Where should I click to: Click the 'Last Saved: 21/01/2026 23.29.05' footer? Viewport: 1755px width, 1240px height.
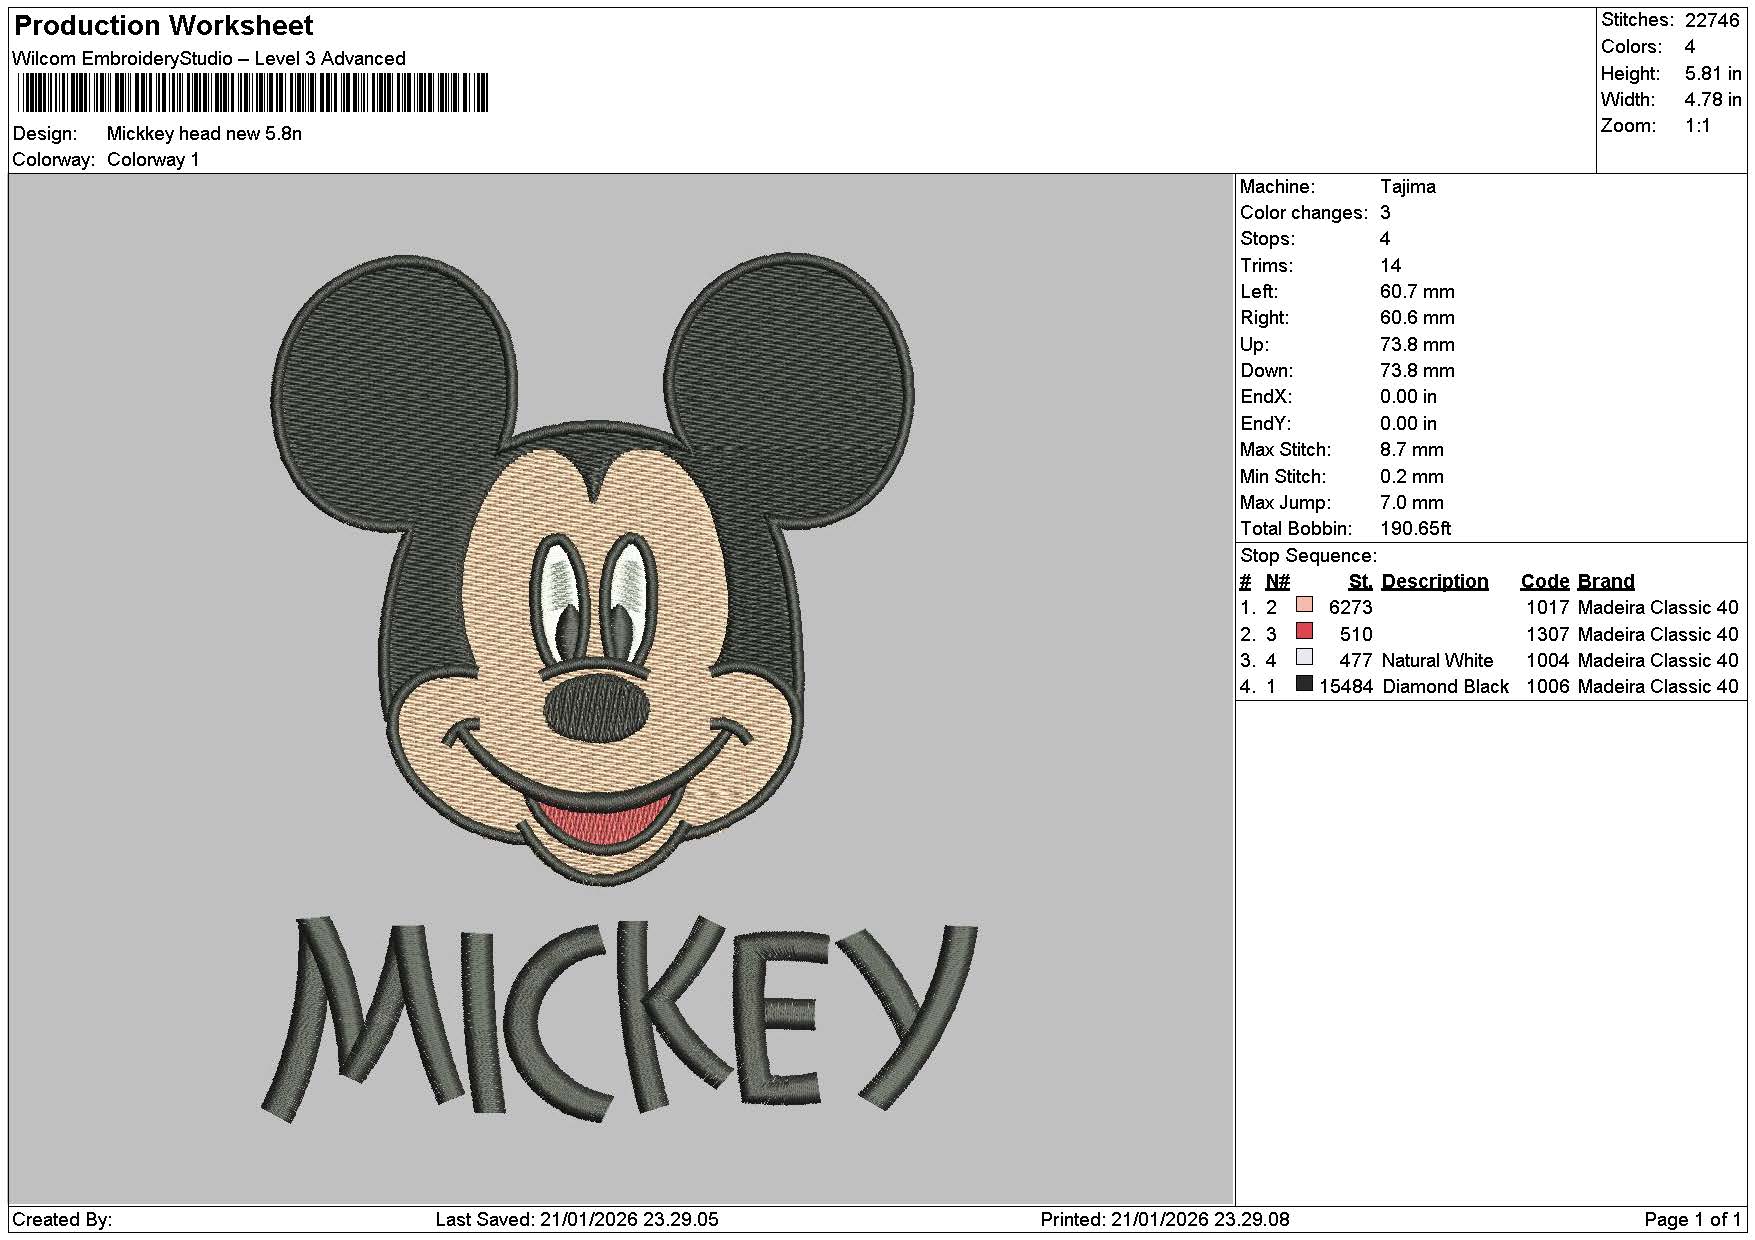(577, 1219)
